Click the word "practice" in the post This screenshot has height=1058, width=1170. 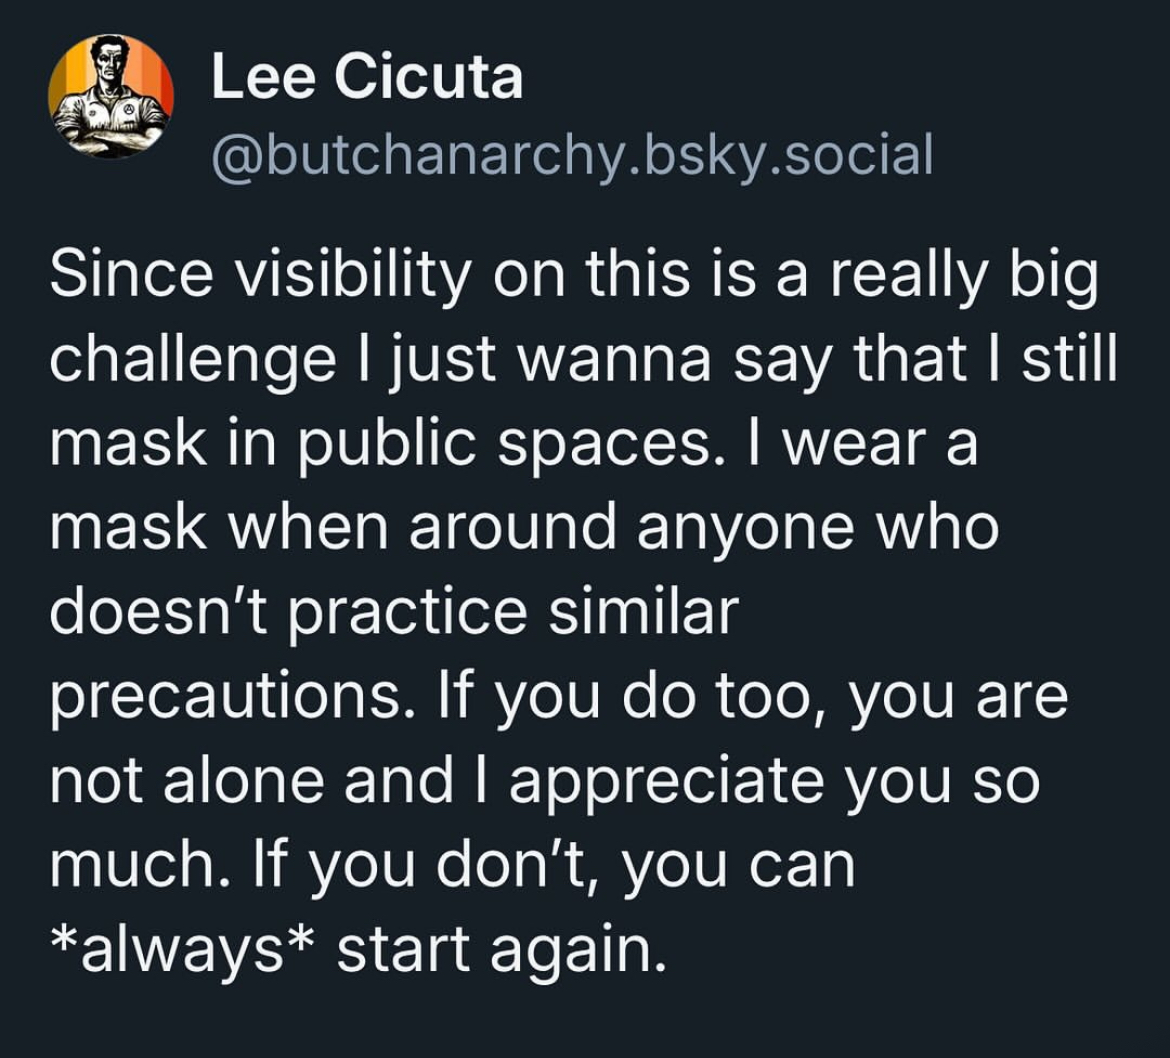coord(386,614)
